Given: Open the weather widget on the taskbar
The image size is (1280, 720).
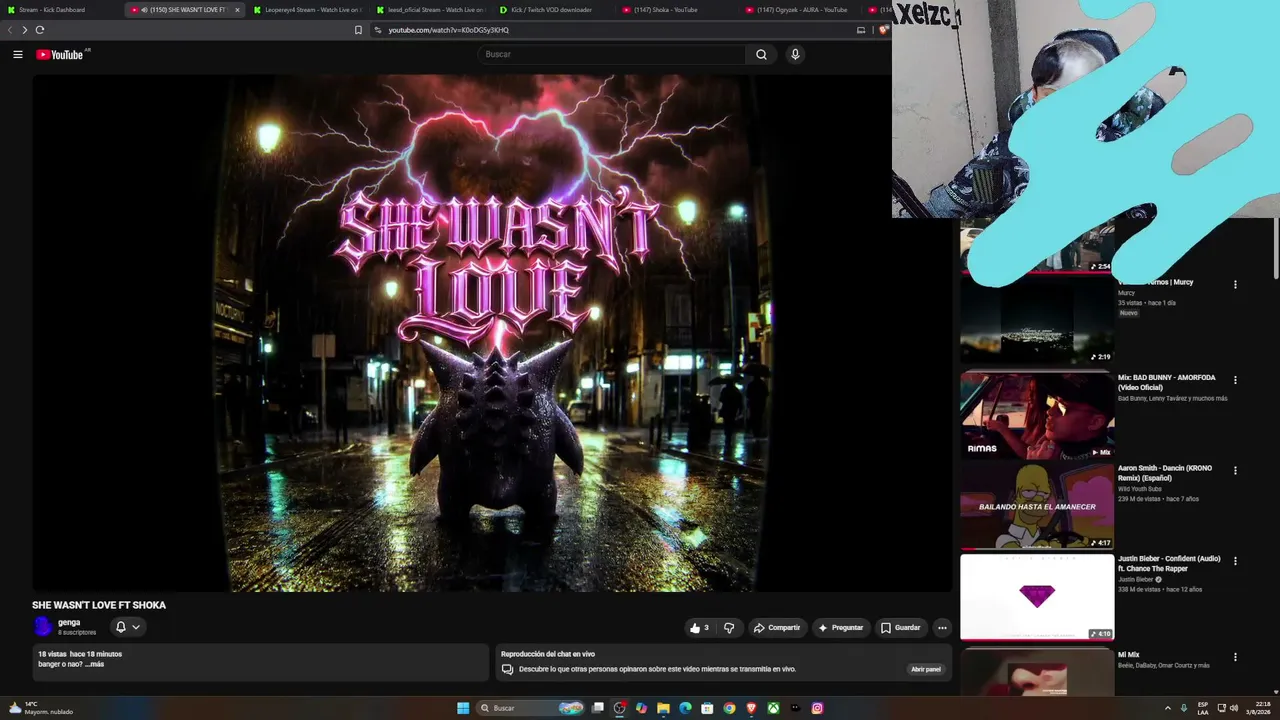Looking at the screenshot, I should (x=40, y=708).
